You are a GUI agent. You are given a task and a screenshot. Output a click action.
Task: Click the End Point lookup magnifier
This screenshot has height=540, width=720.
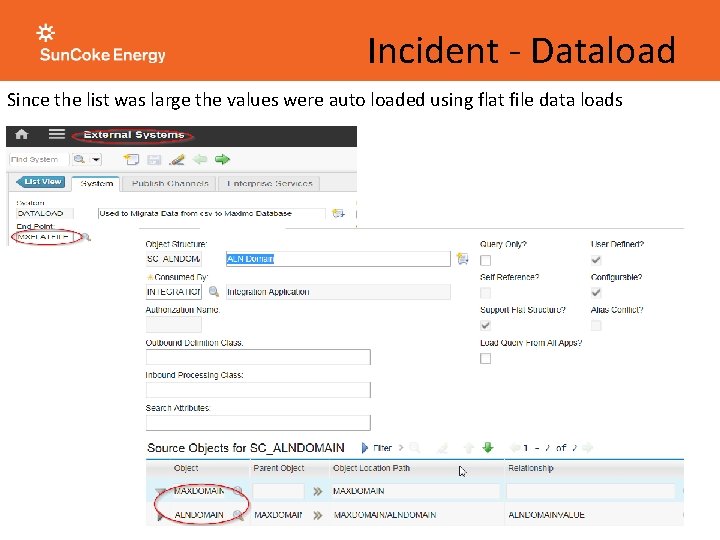click(x=86, y=237)
